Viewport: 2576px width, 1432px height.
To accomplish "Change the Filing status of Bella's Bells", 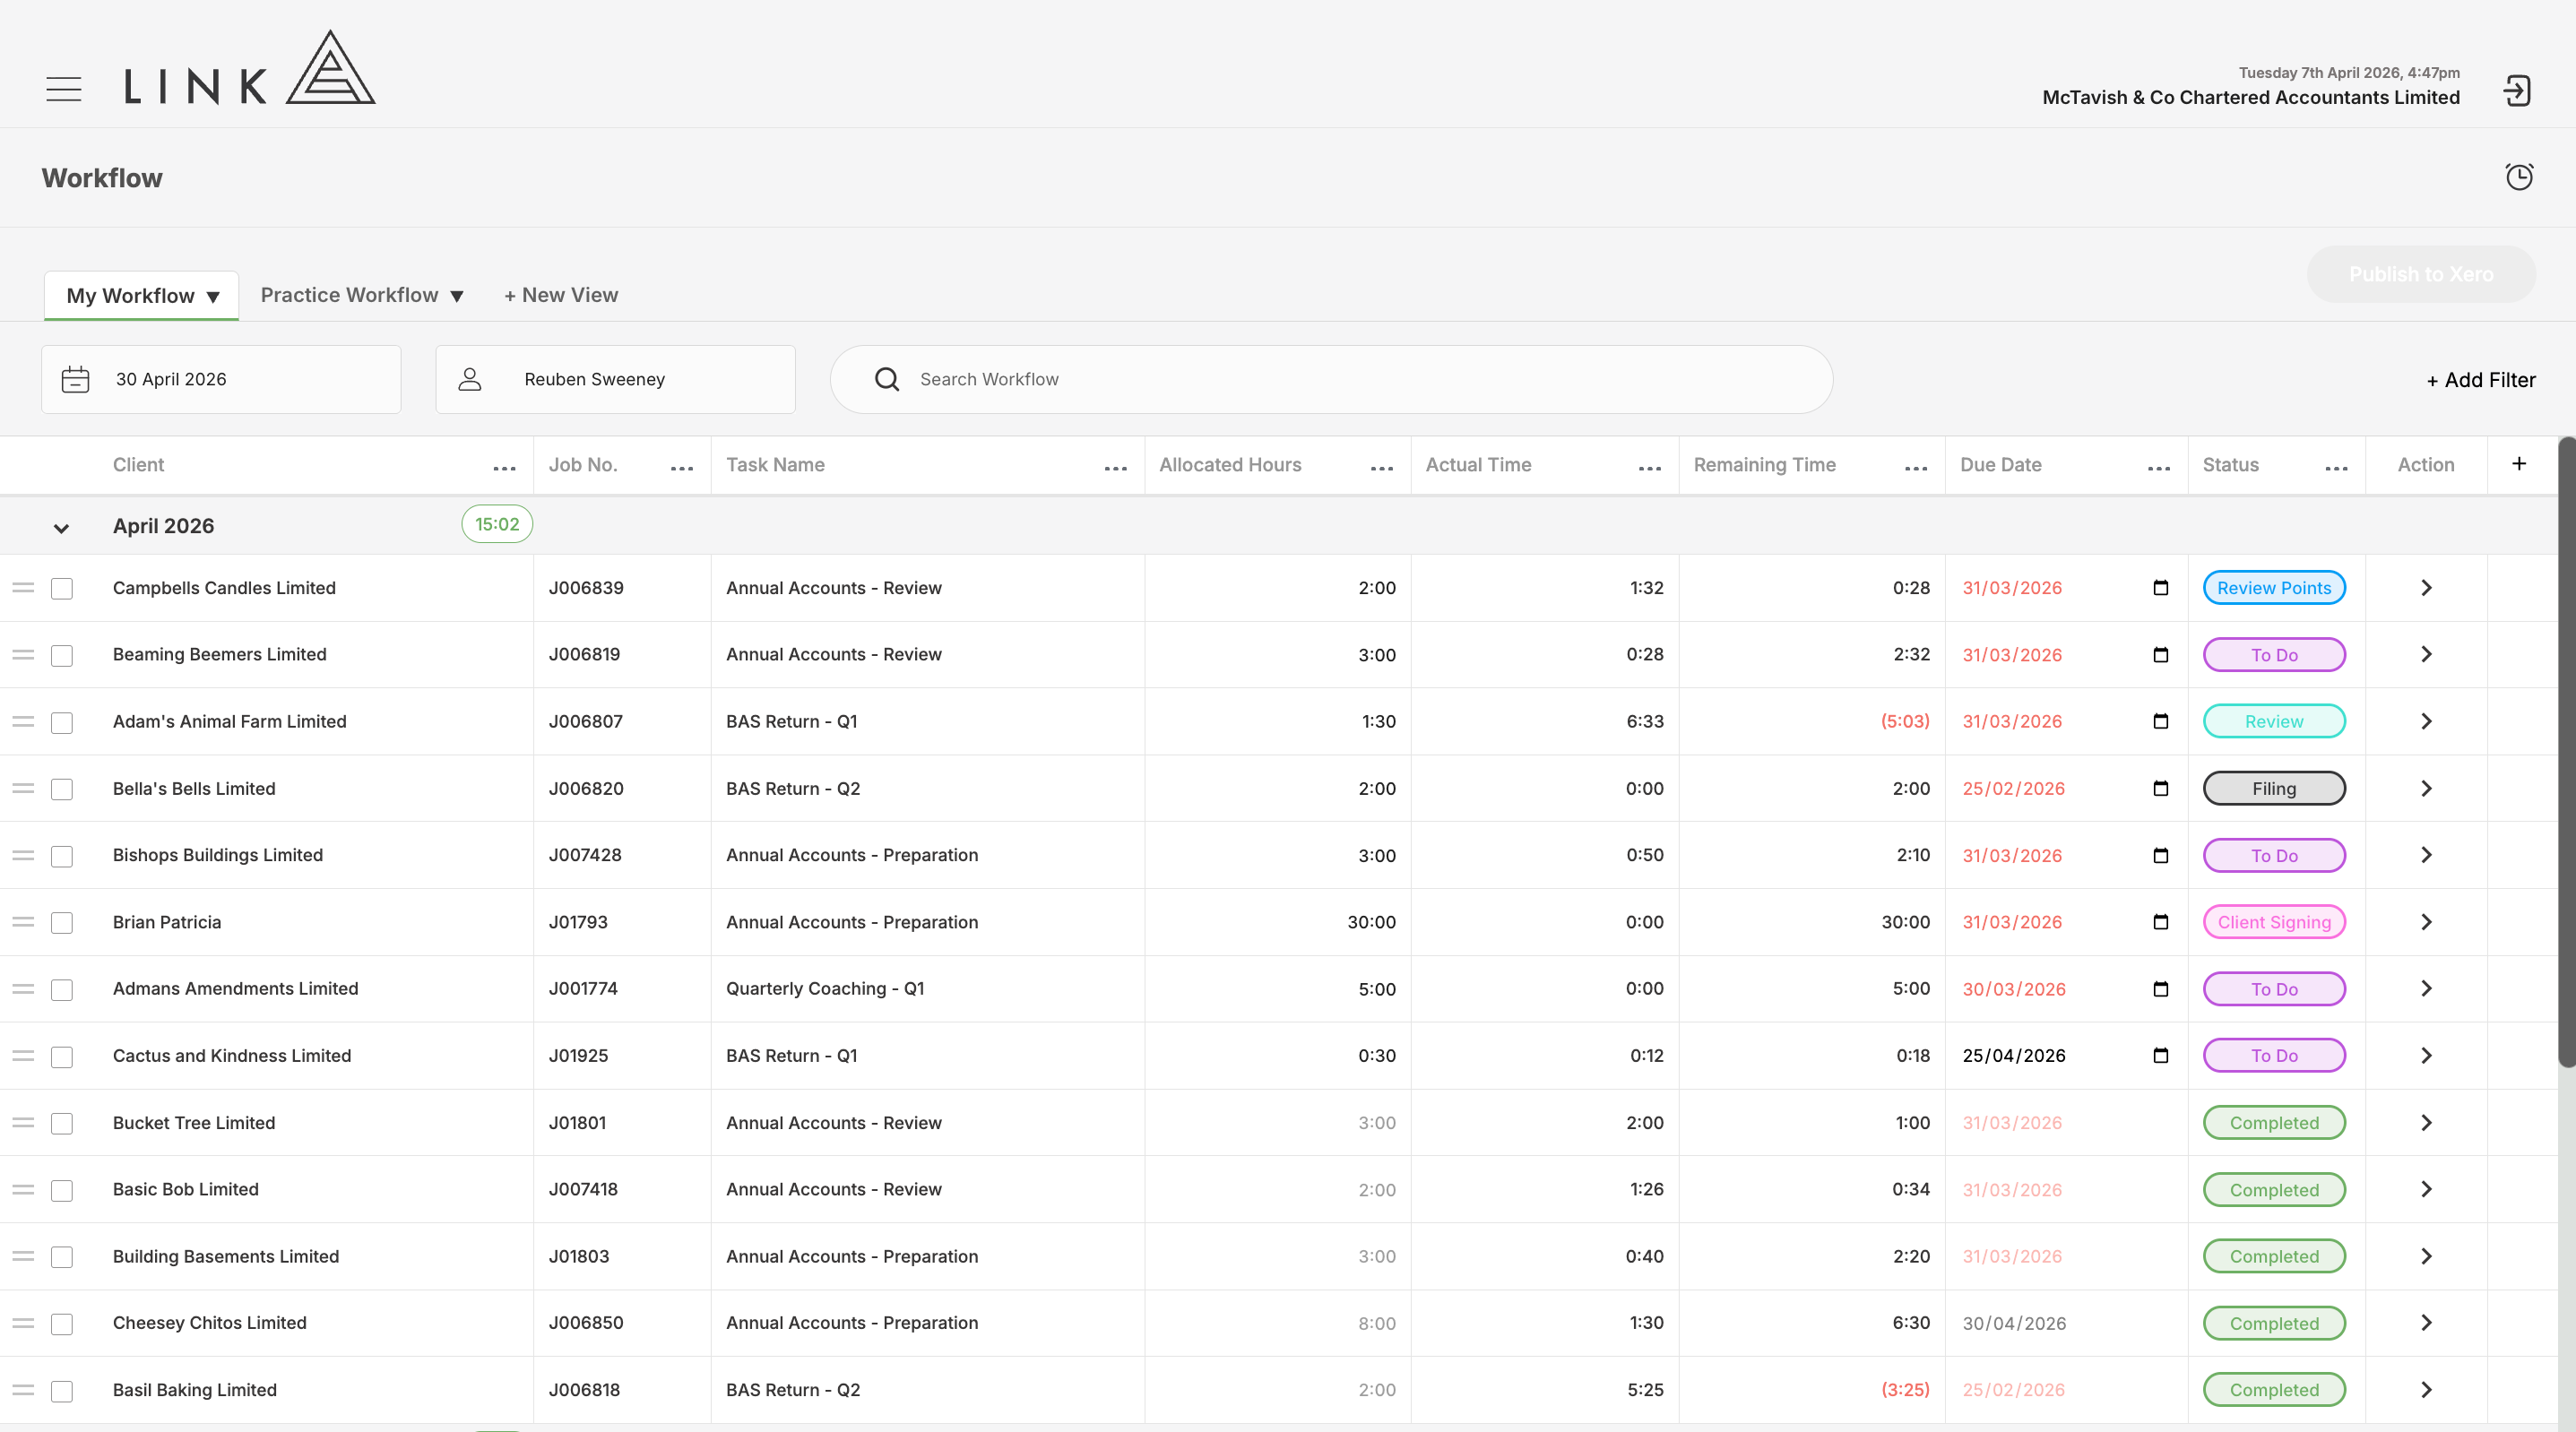I will pyautogui.click(x=2274, y=789).
